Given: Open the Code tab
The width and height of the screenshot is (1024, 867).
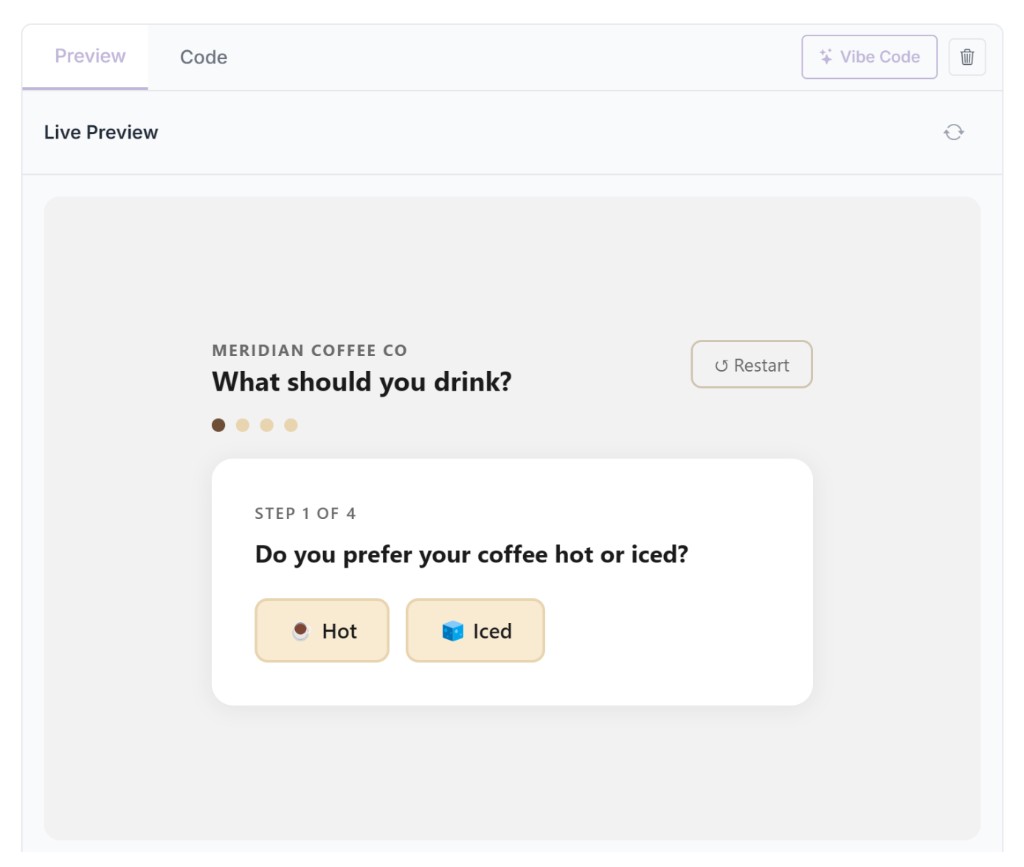Looking at the screenshot, I should 203,57.
